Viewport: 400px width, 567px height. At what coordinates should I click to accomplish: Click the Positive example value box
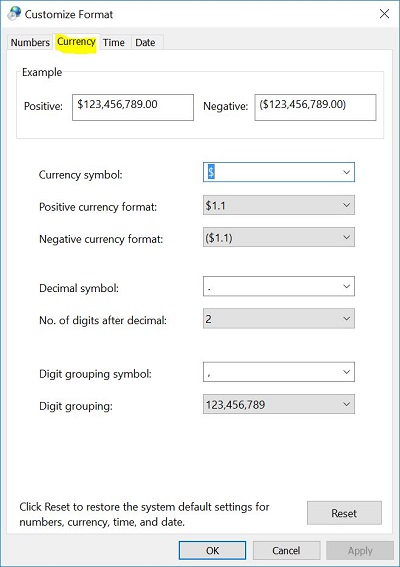click(x=133, y=107)
